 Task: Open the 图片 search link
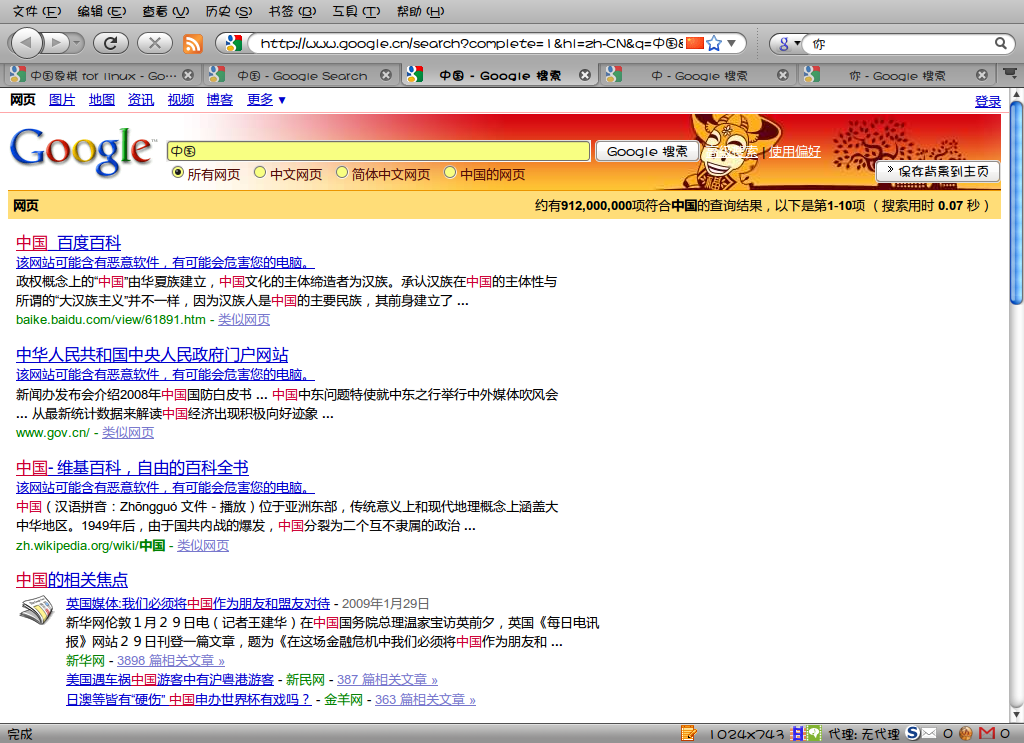(x=62, y=100)
